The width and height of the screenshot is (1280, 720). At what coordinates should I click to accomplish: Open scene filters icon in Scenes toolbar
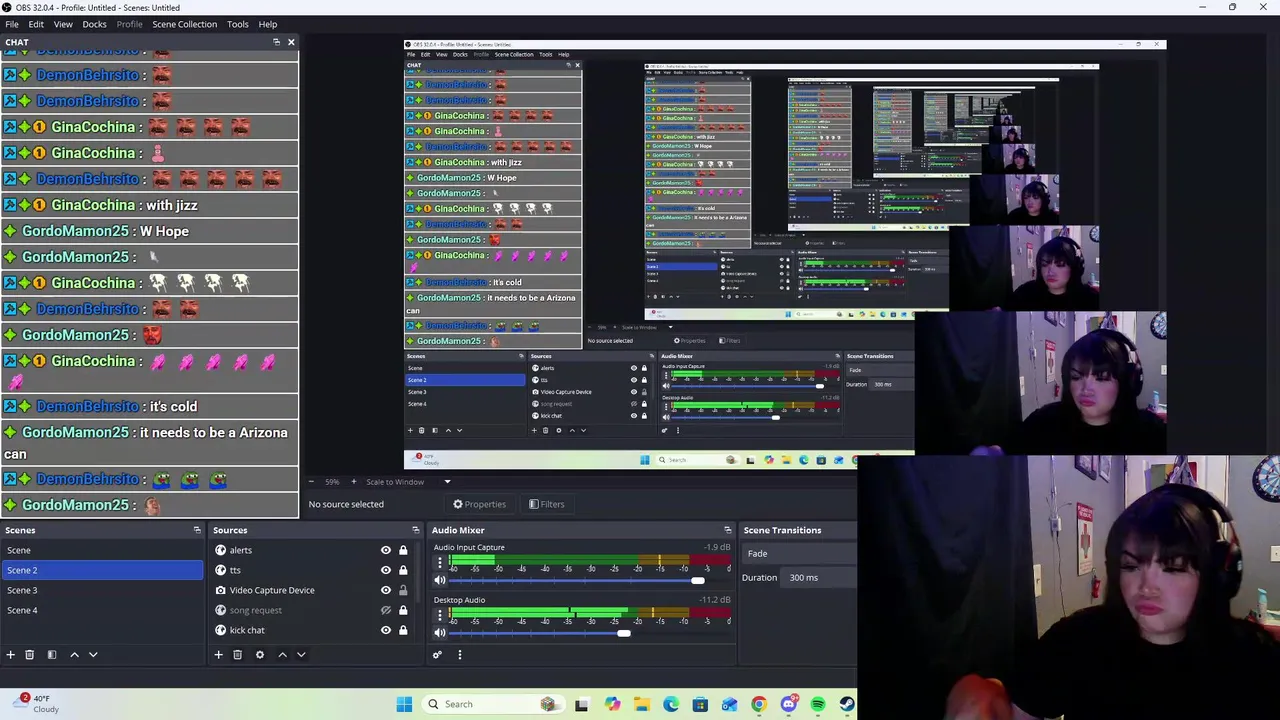(x=52, y=654)
